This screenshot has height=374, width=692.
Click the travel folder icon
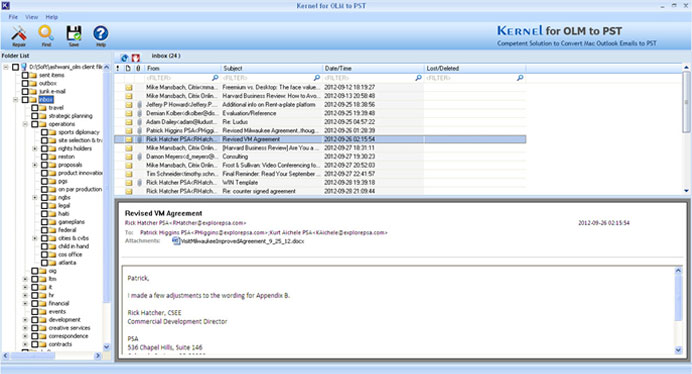point(44,108)
